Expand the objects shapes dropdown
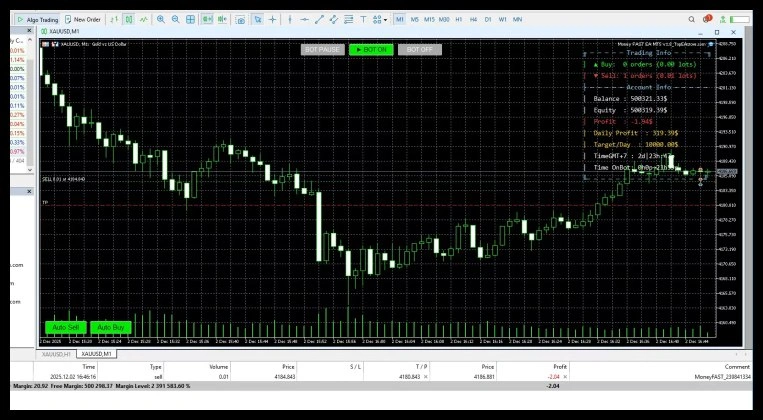 coord(380,19)
